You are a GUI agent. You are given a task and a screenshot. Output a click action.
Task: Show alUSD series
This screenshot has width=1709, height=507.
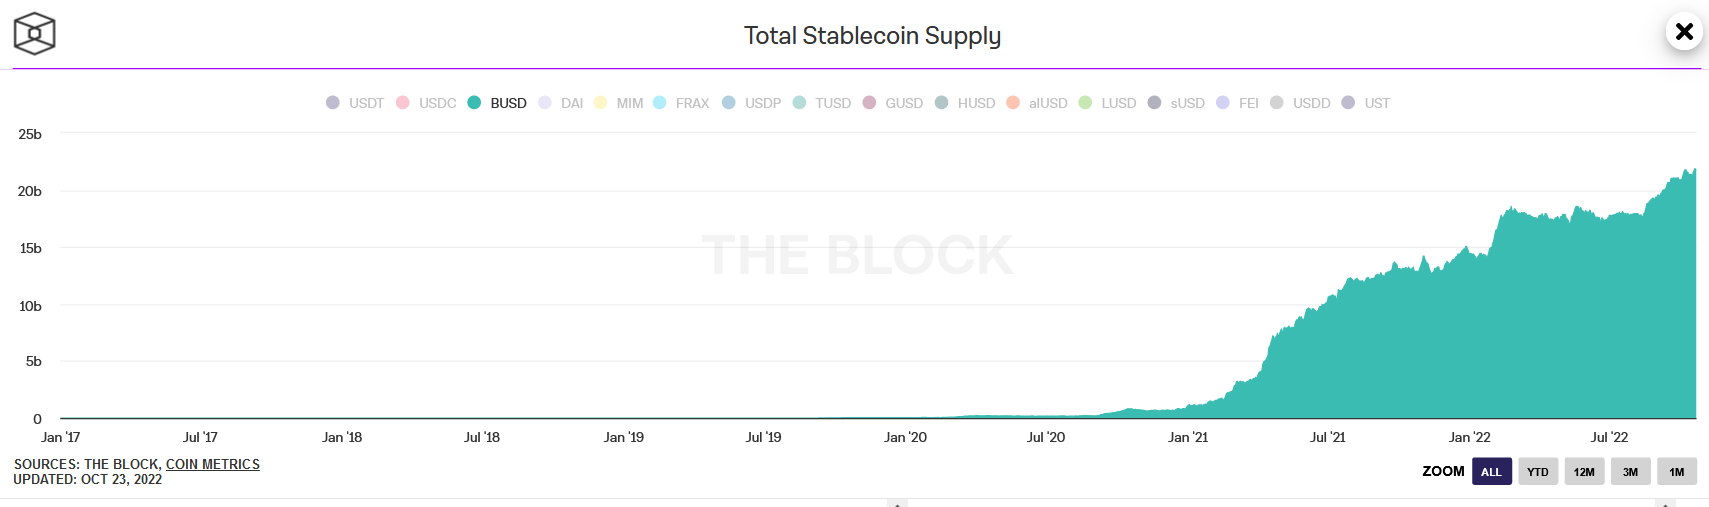click(1037, 103)
